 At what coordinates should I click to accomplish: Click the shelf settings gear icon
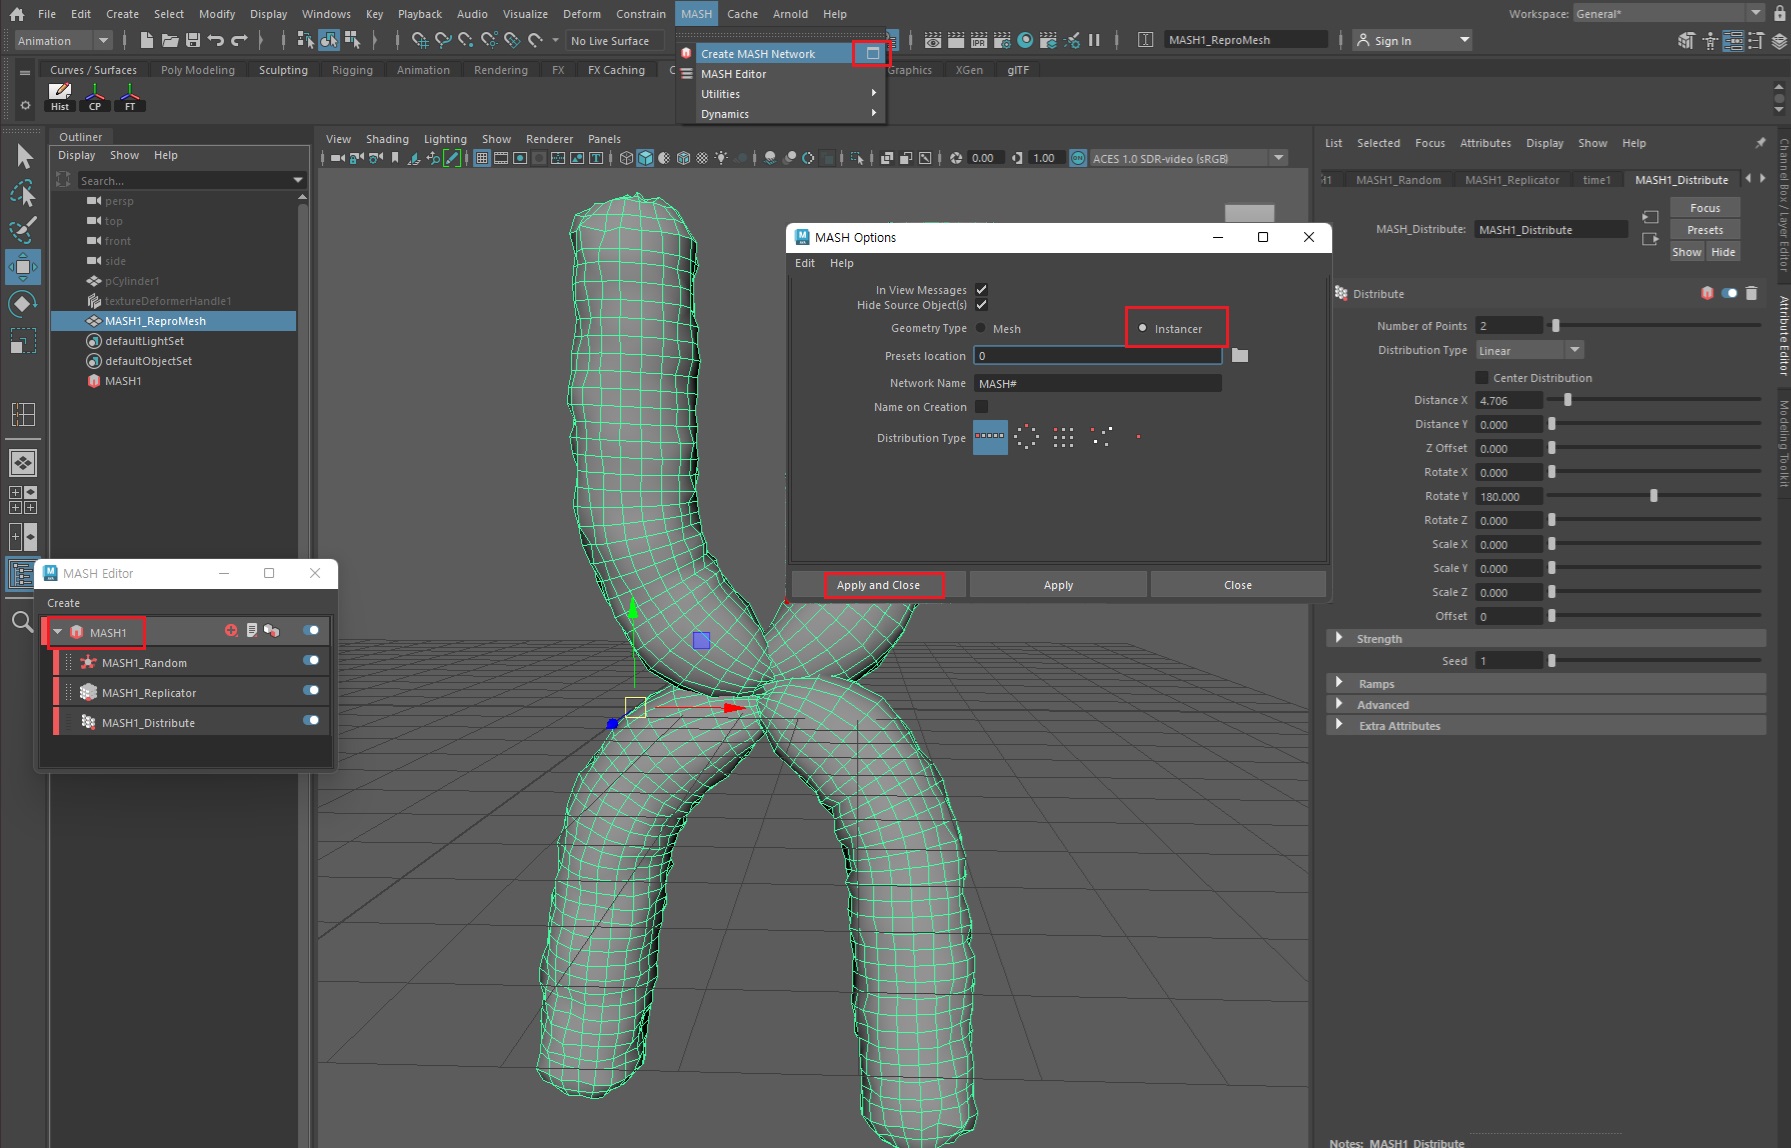click(25, 105)
